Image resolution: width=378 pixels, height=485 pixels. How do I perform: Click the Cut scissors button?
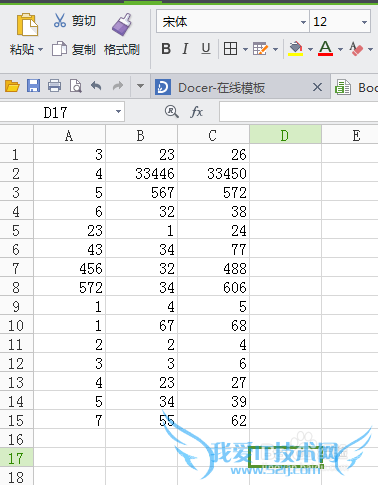74,21
